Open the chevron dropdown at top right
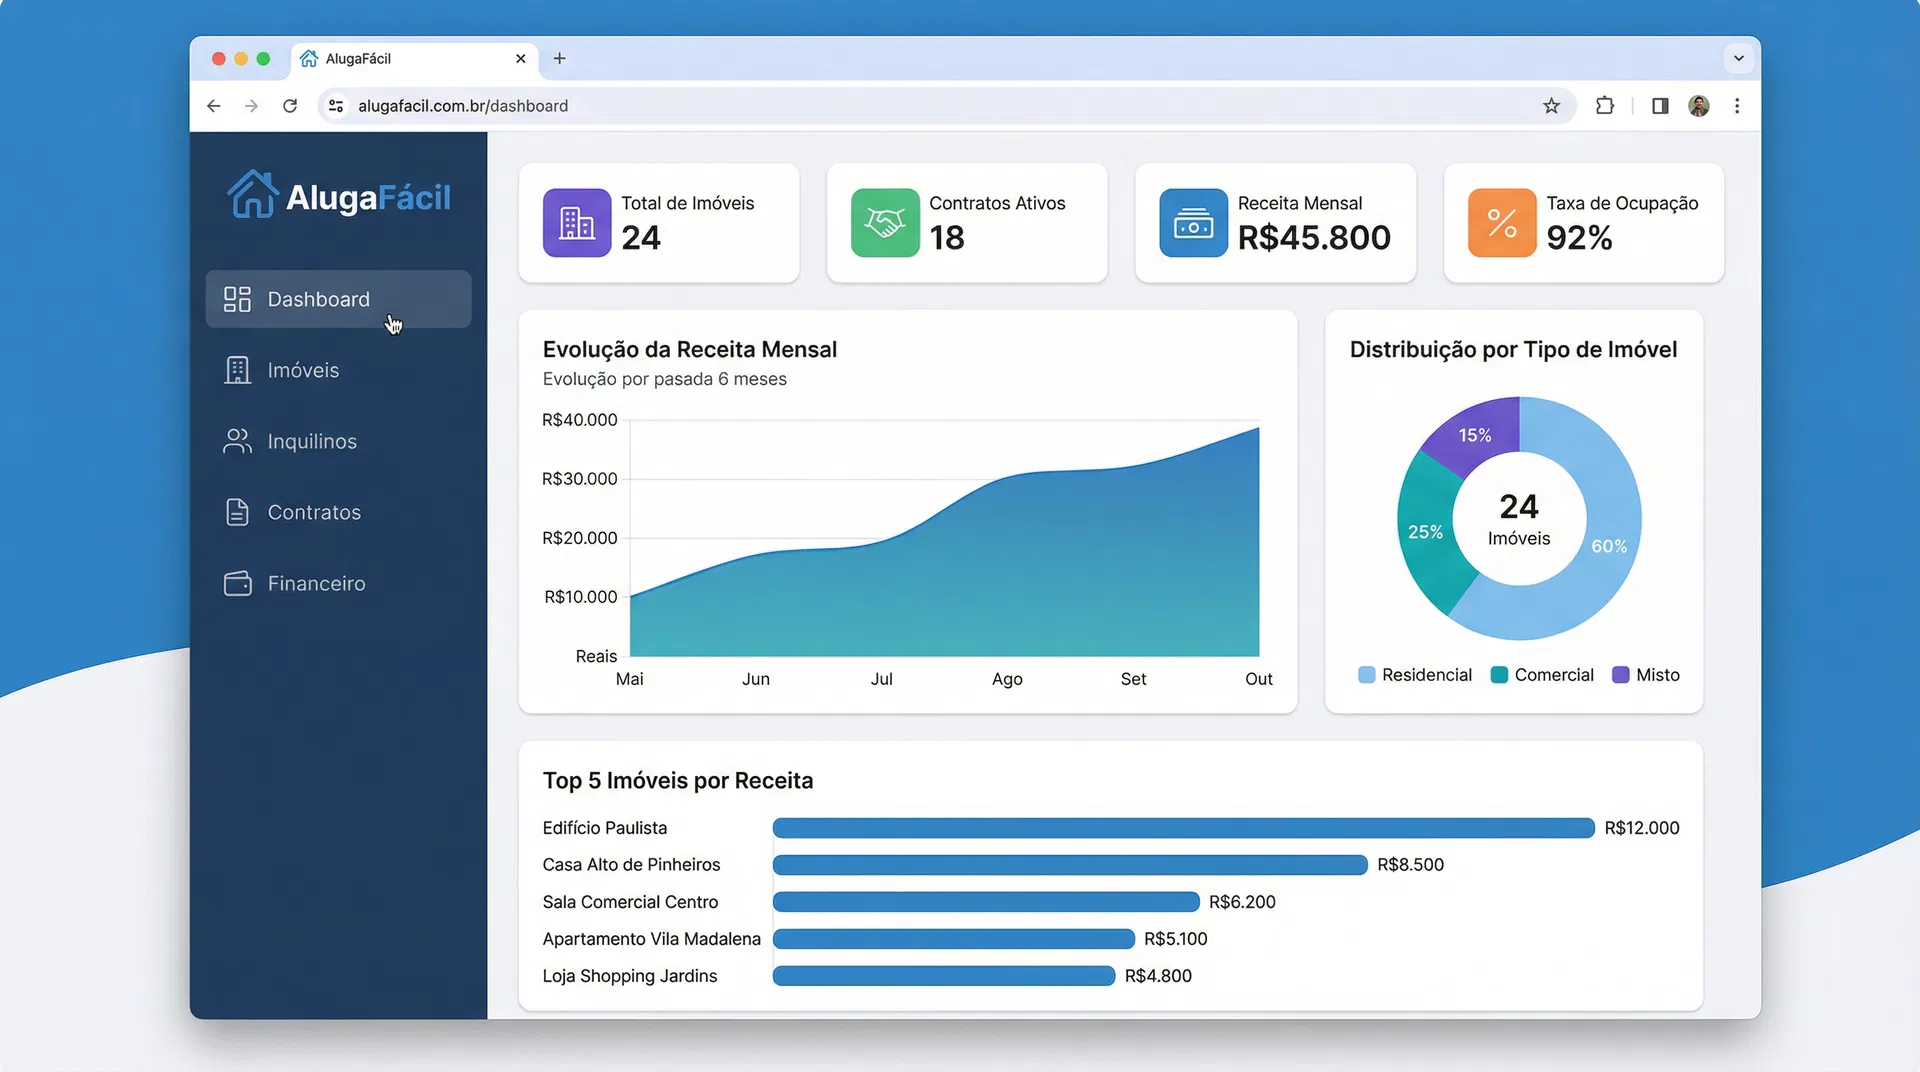1920x1072 pixels. [1740, 58]
